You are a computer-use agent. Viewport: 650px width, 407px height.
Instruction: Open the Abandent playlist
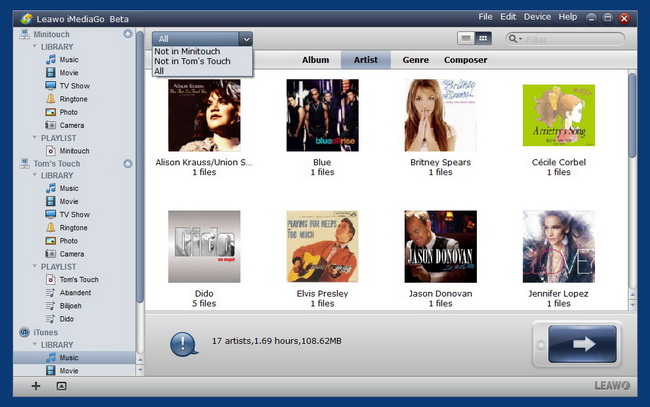[68, 293]
